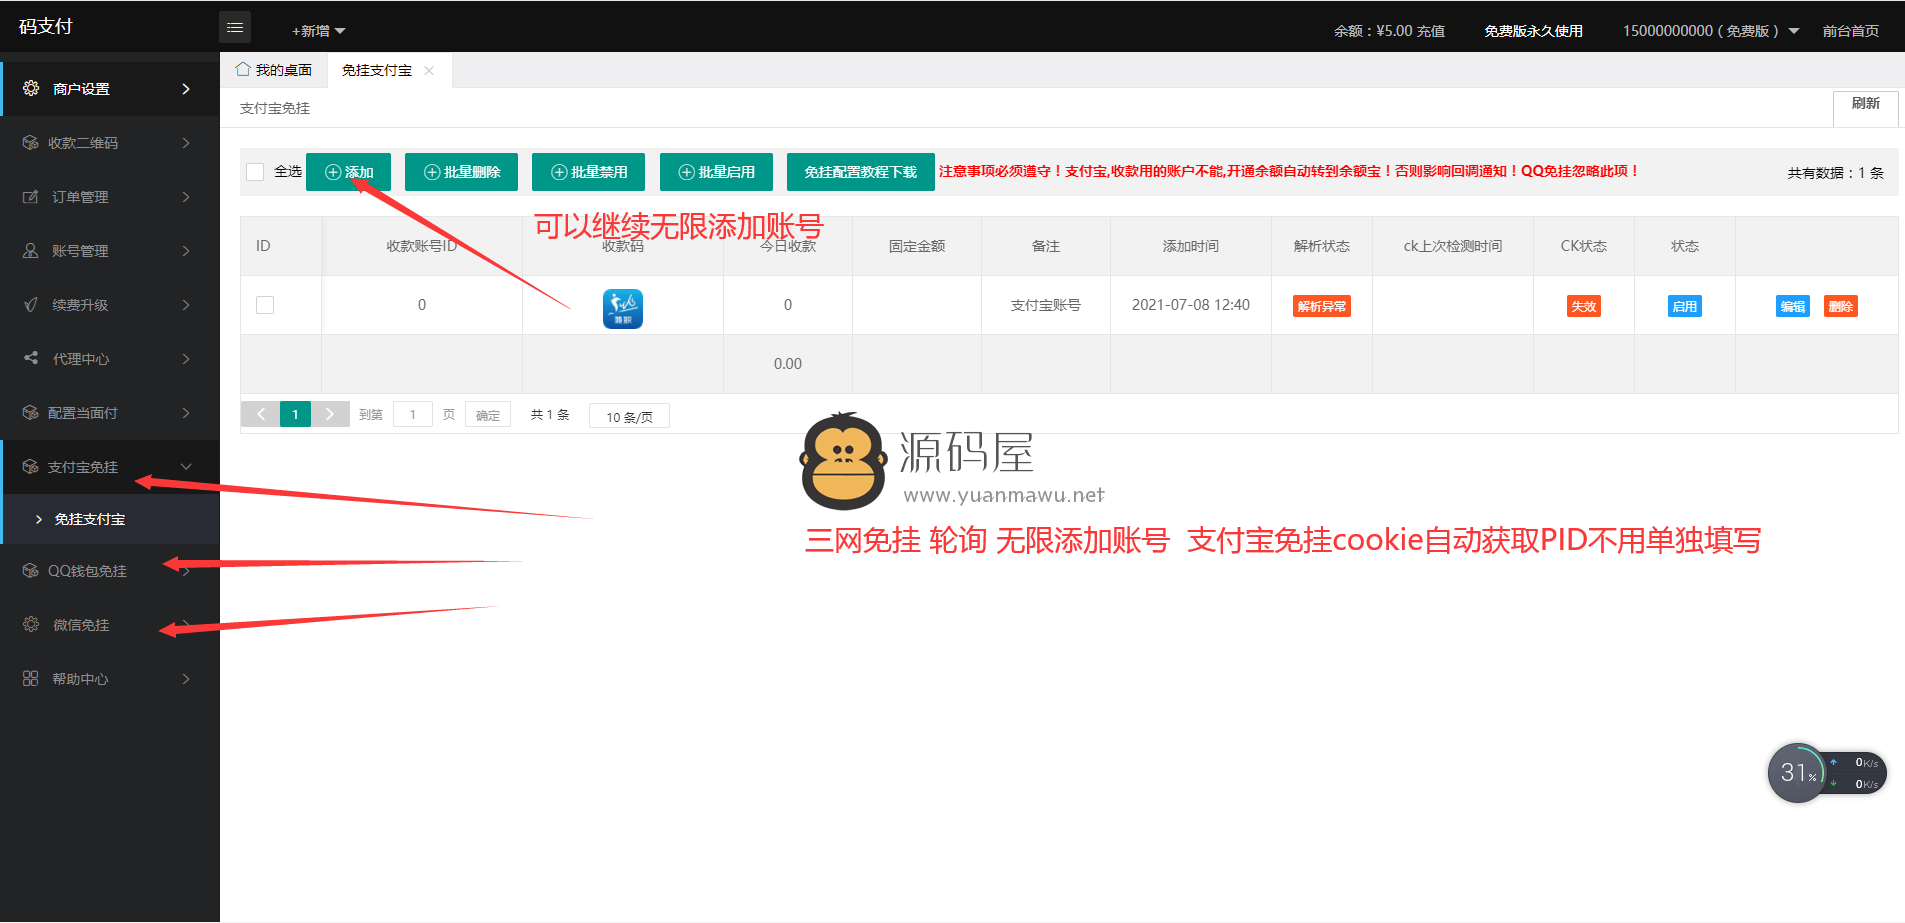Click the 确定 page jump button

pos(488,415)
